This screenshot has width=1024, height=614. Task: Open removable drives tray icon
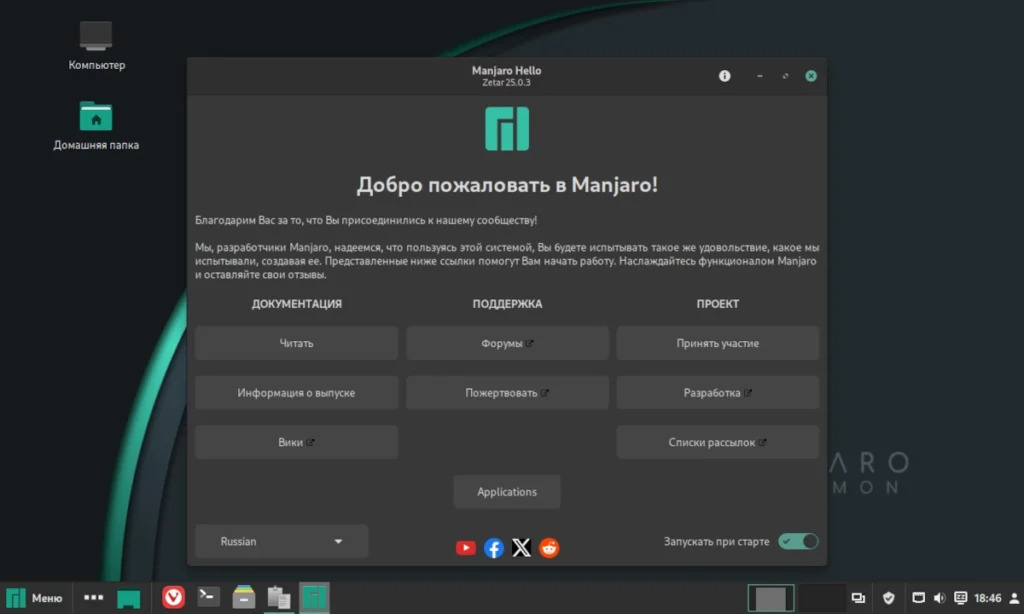coord(918,598)
